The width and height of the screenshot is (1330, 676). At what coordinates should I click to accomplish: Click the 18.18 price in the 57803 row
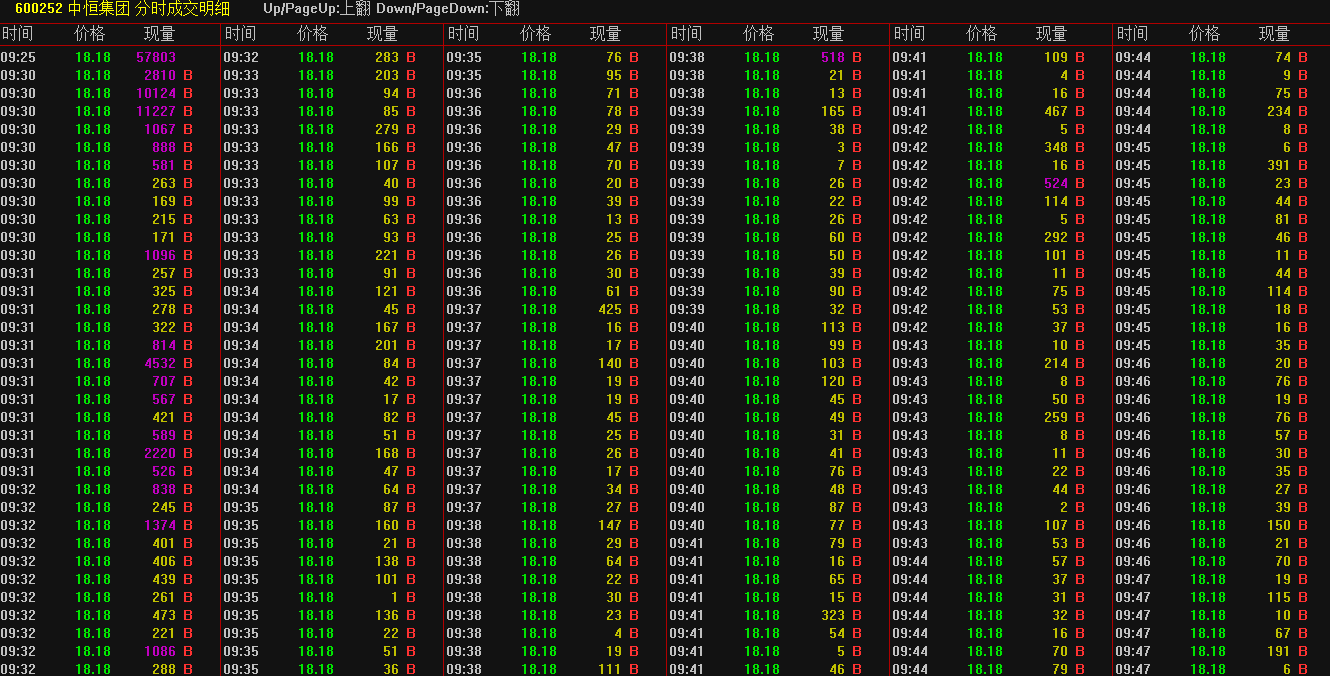pyautogui.click(x=93, y=57)
